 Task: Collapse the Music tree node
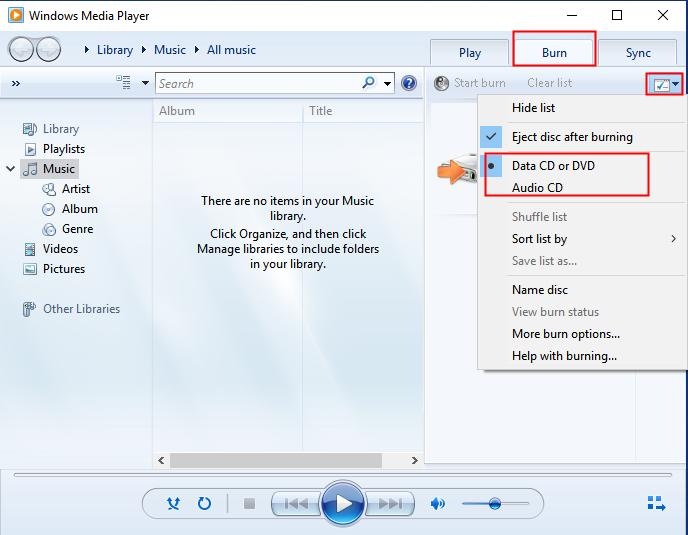[x=11, y=169]
